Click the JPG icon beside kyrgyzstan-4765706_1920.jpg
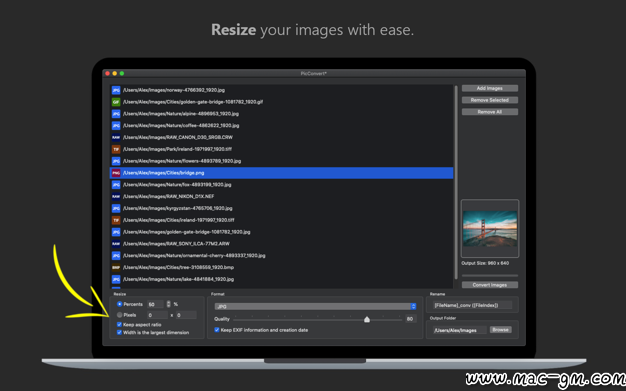The image size is (626, 391). click(x=116, y=208)
